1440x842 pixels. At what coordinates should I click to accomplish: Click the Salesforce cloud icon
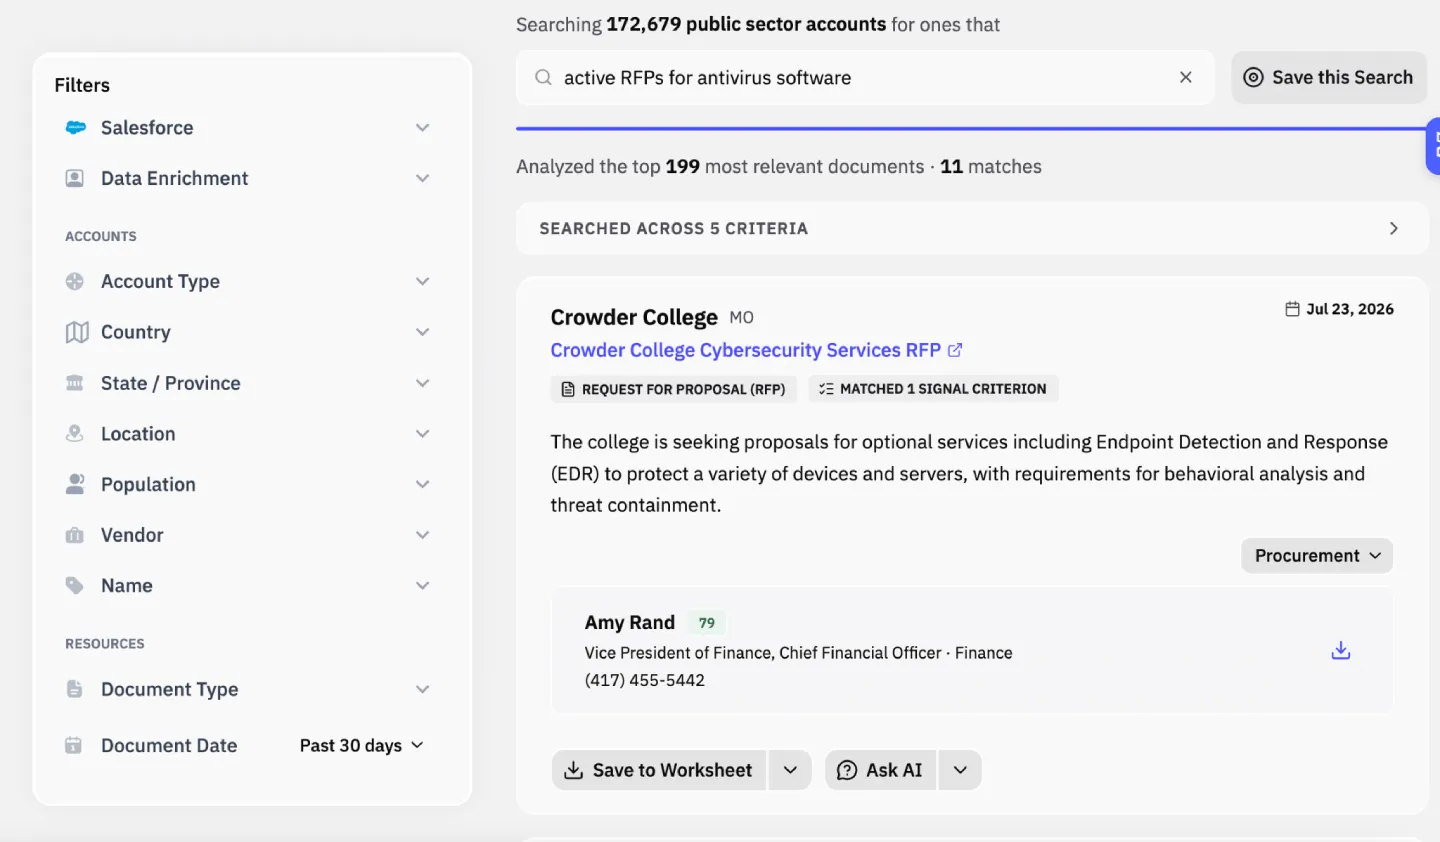point(76,127)
